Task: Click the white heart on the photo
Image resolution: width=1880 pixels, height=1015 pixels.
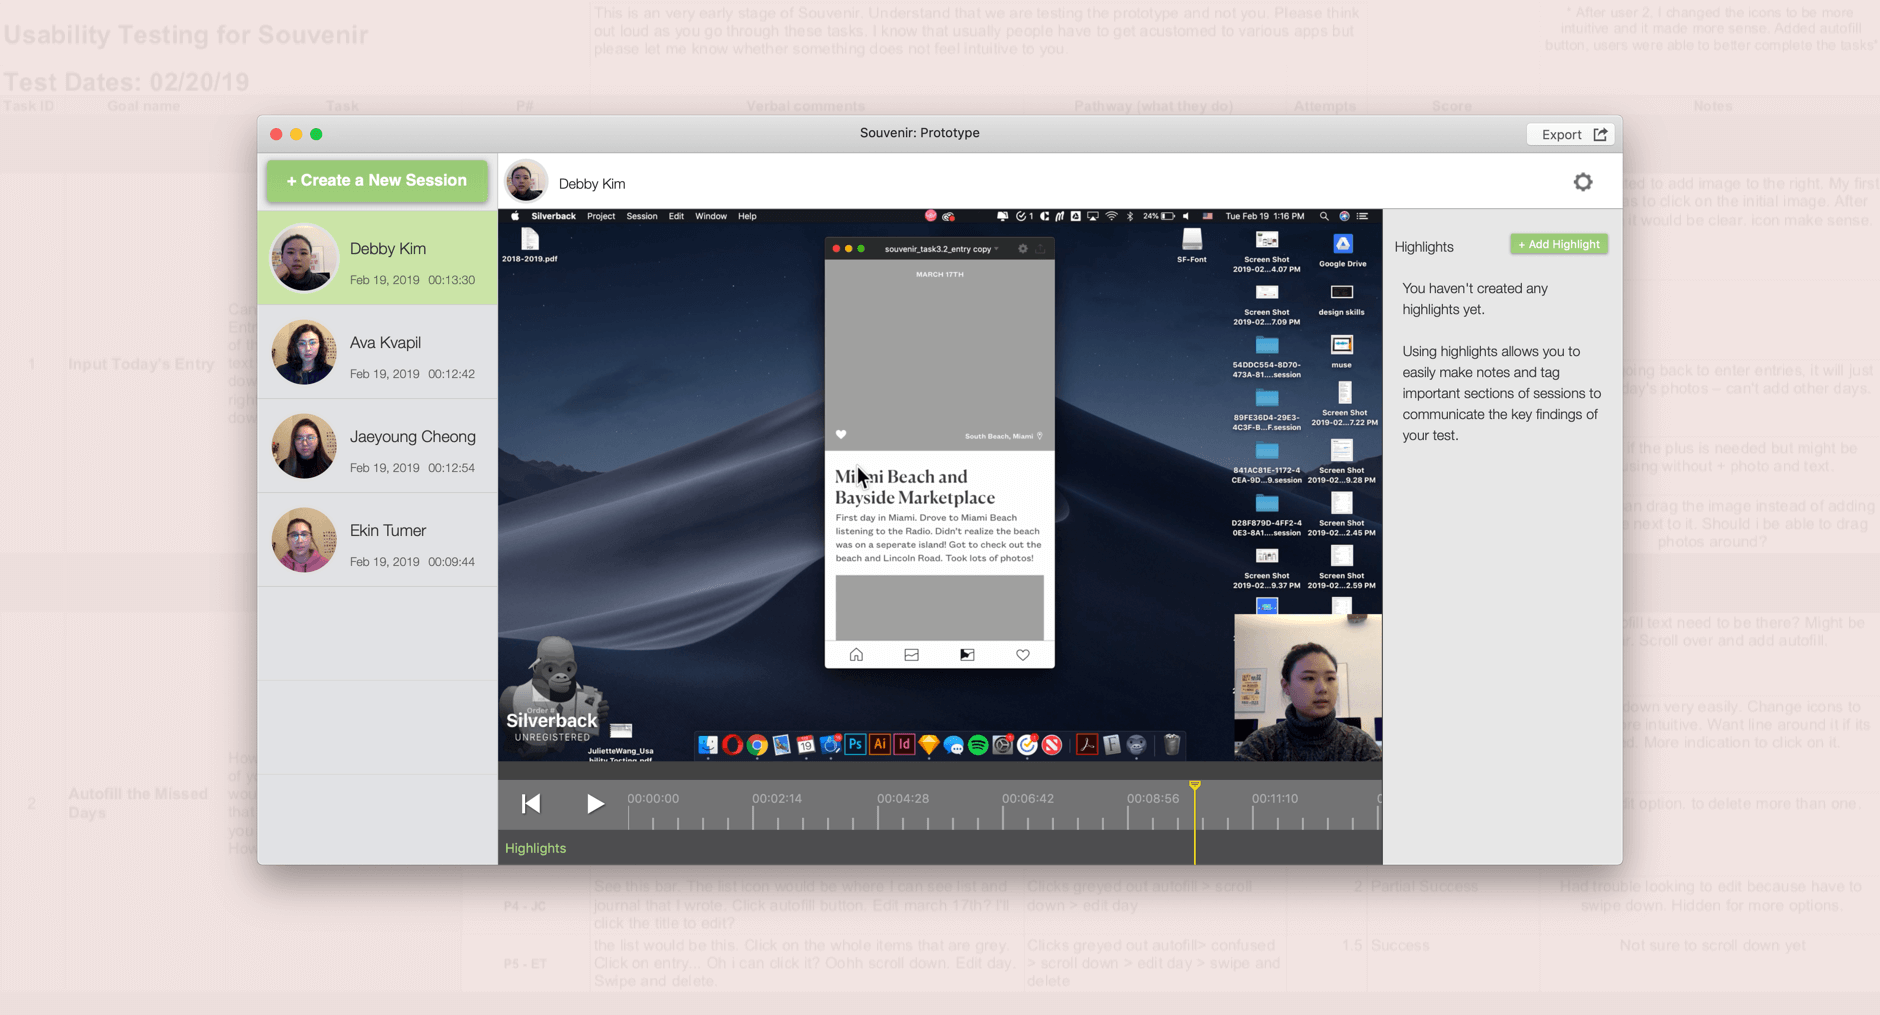Action: click(x=841, y=435)
